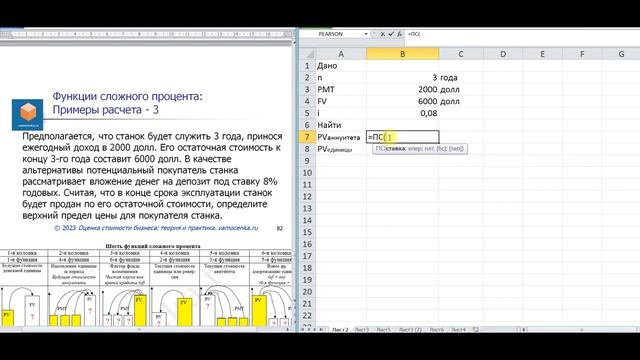Click heading 'Шесть функций сложного процента'
640x360 pixels.
[x=153, y=246]
